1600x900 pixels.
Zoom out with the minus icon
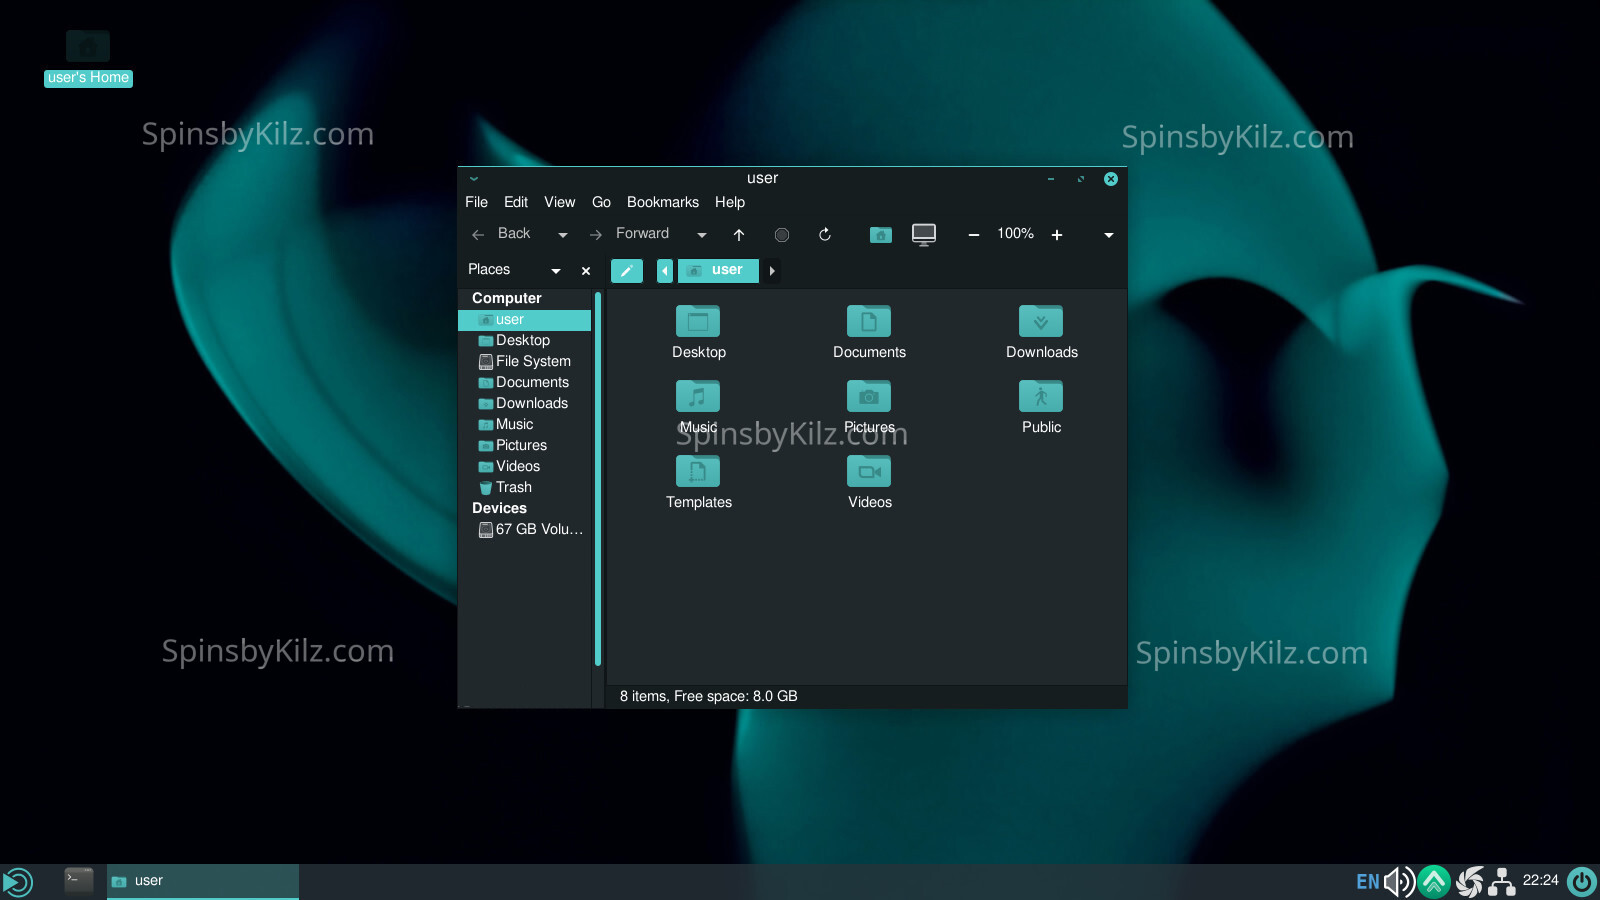point(973,235)
